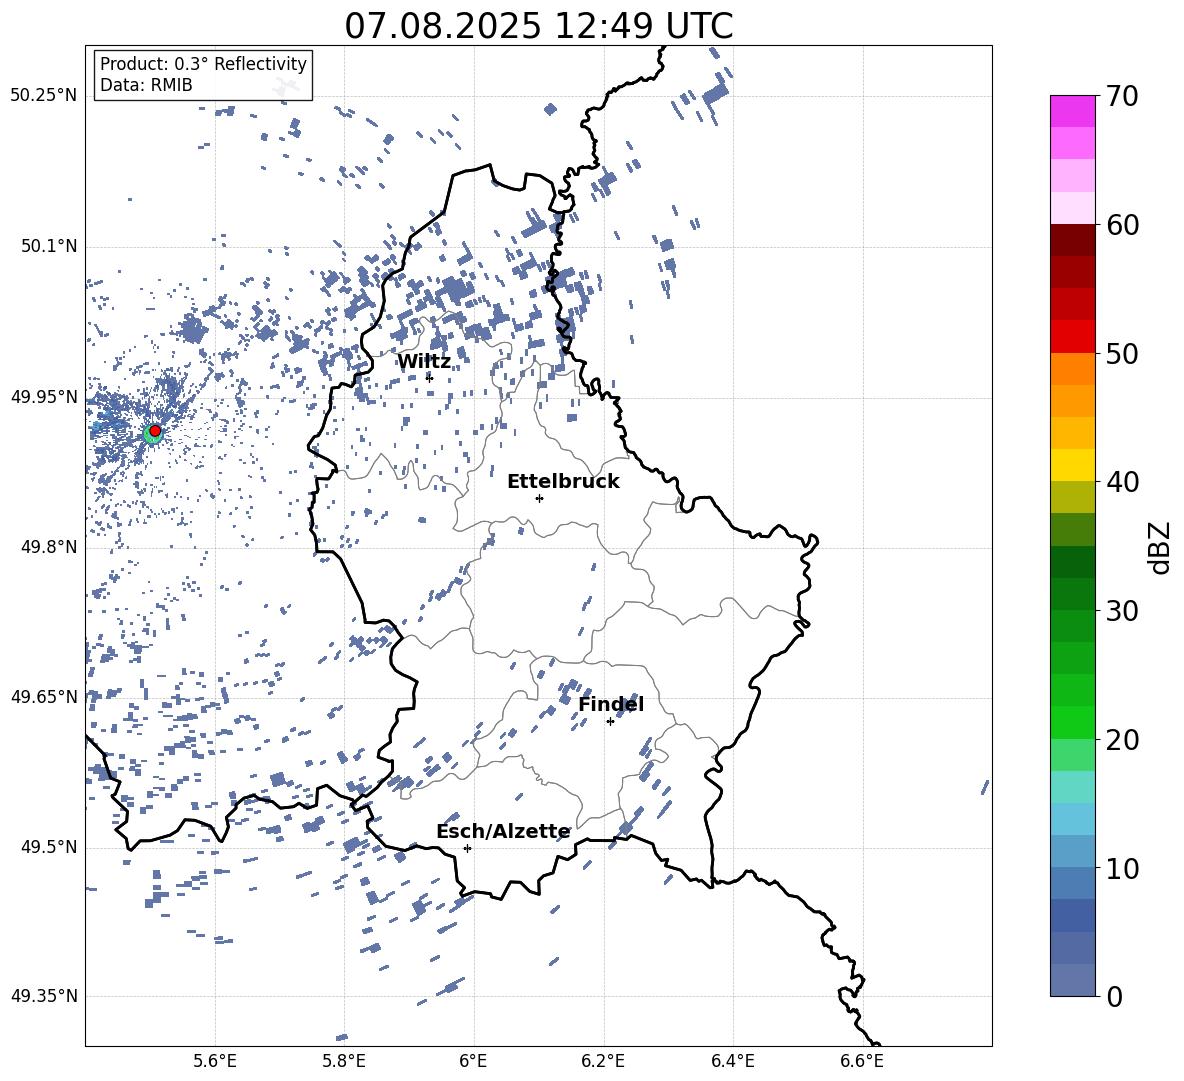This screenshot has width=1184, height=1081.
Task: Click the 70 dBZ colorbar label
Action: 1122,96
